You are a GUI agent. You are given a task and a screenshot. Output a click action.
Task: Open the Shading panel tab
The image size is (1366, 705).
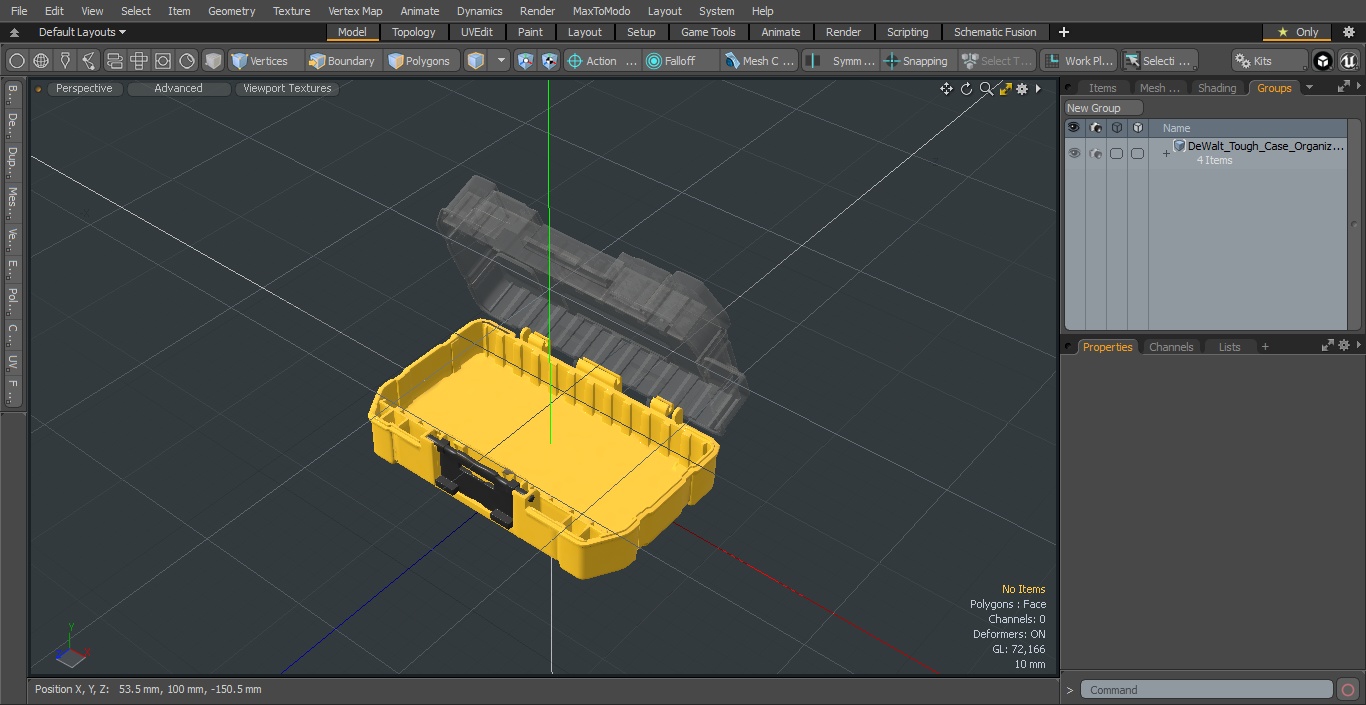pos(1217,88)
